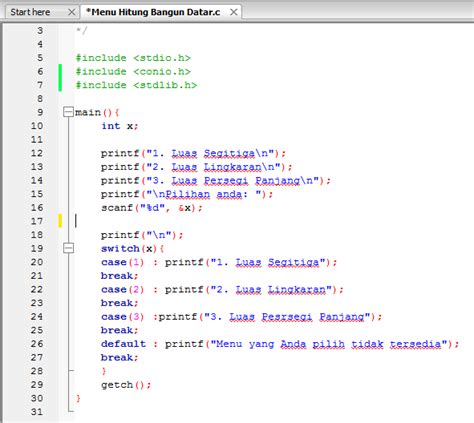Screen dimensions: 474x423
Task: Click the "Menu yang Anda pilih tidak tersedia" string
Action: 328,344
